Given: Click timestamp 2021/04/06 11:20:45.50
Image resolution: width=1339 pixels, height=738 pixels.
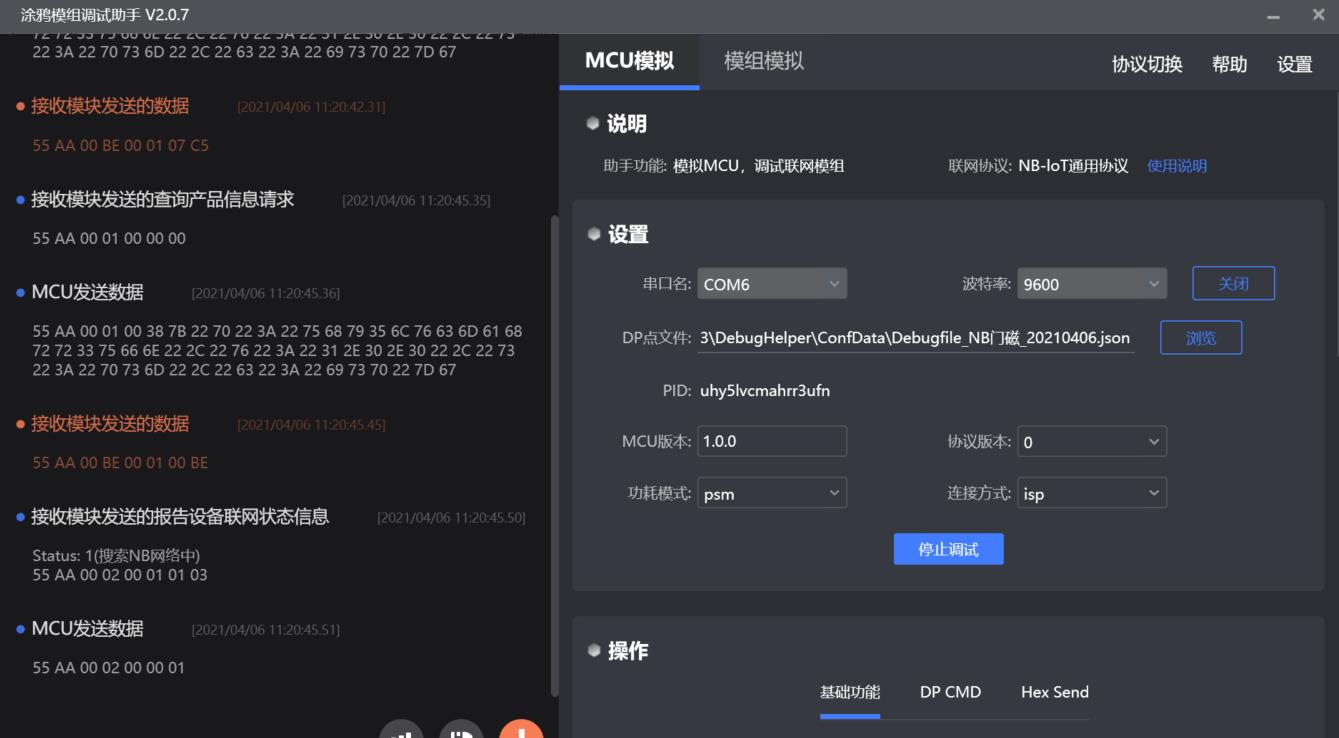Looking at the screenshot, I should [451, 518].
